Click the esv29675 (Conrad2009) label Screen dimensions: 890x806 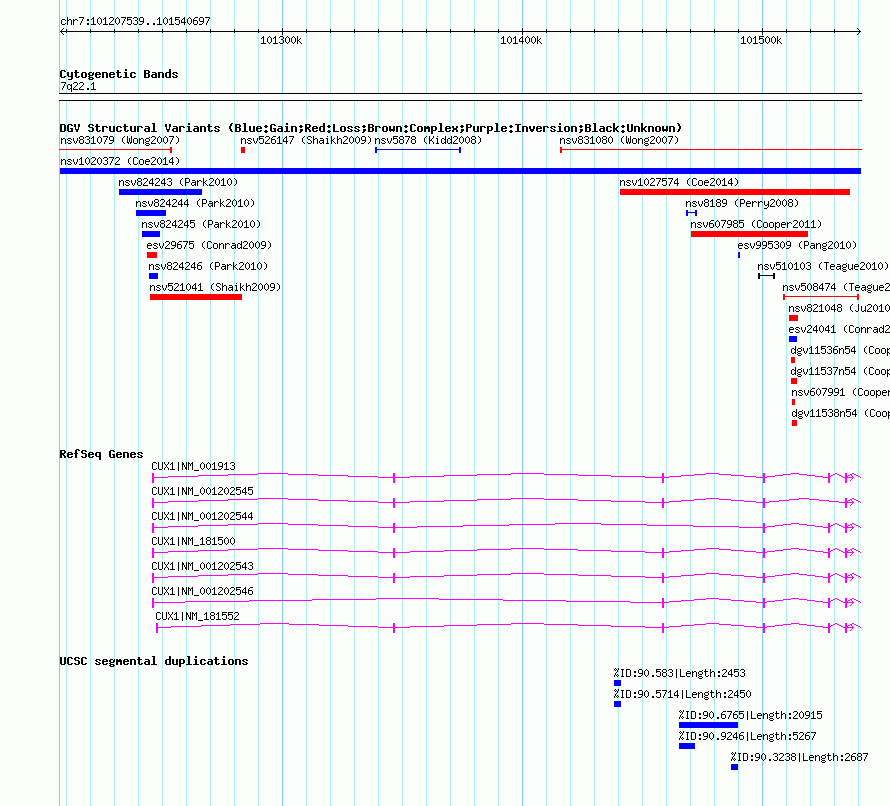(209, 245)
